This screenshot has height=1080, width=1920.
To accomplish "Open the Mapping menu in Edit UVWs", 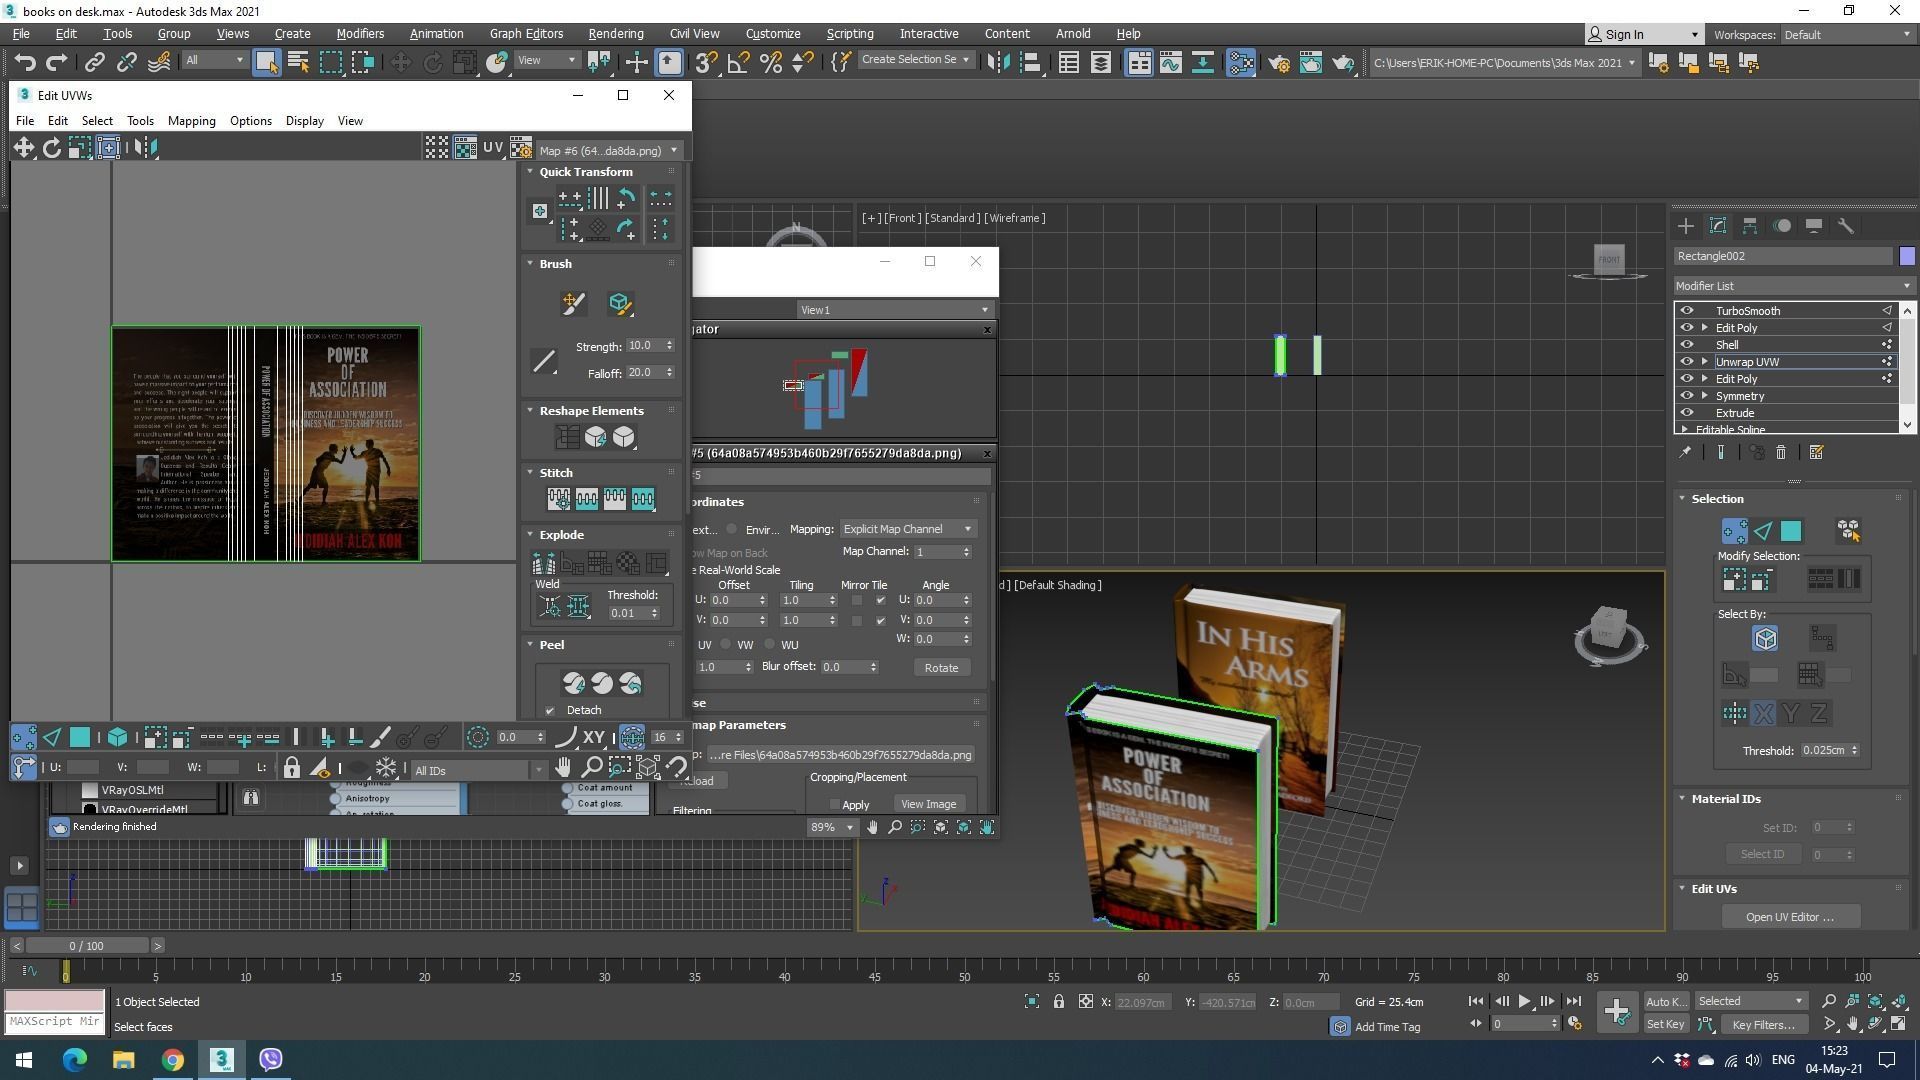I will pos(191,121).
